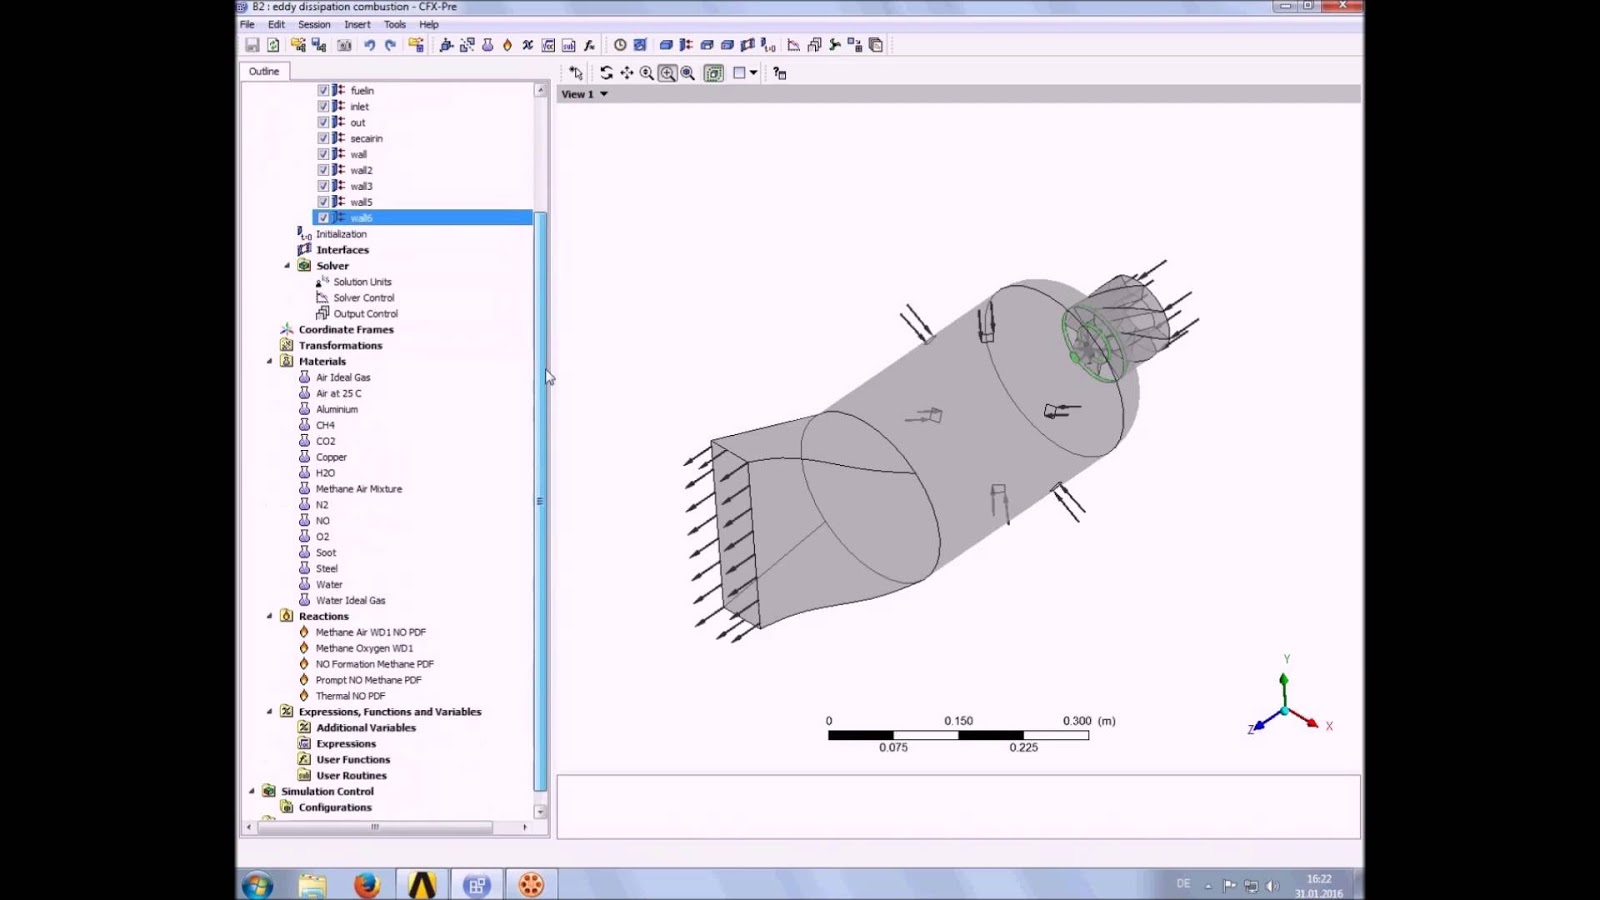1600x900 pixels.
Task: Click the Save case toolbar icon
Action: 252,45
